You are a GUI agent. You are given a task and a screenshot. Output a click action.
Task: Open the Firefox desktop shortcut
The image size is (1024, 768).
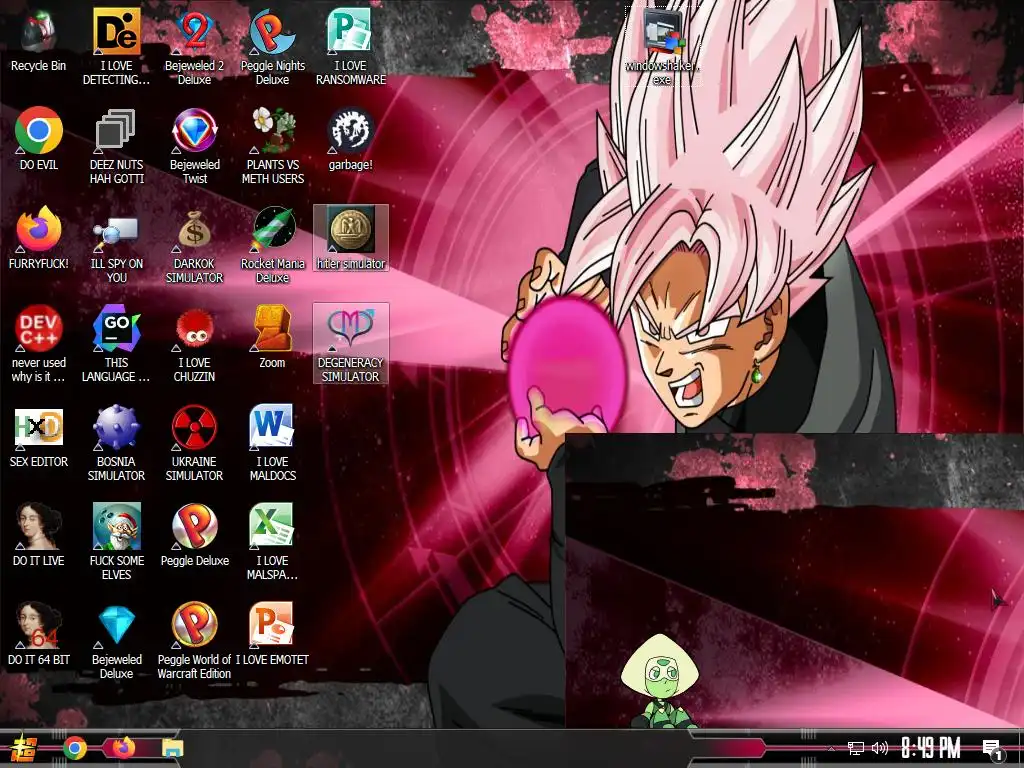pos(39,238)
